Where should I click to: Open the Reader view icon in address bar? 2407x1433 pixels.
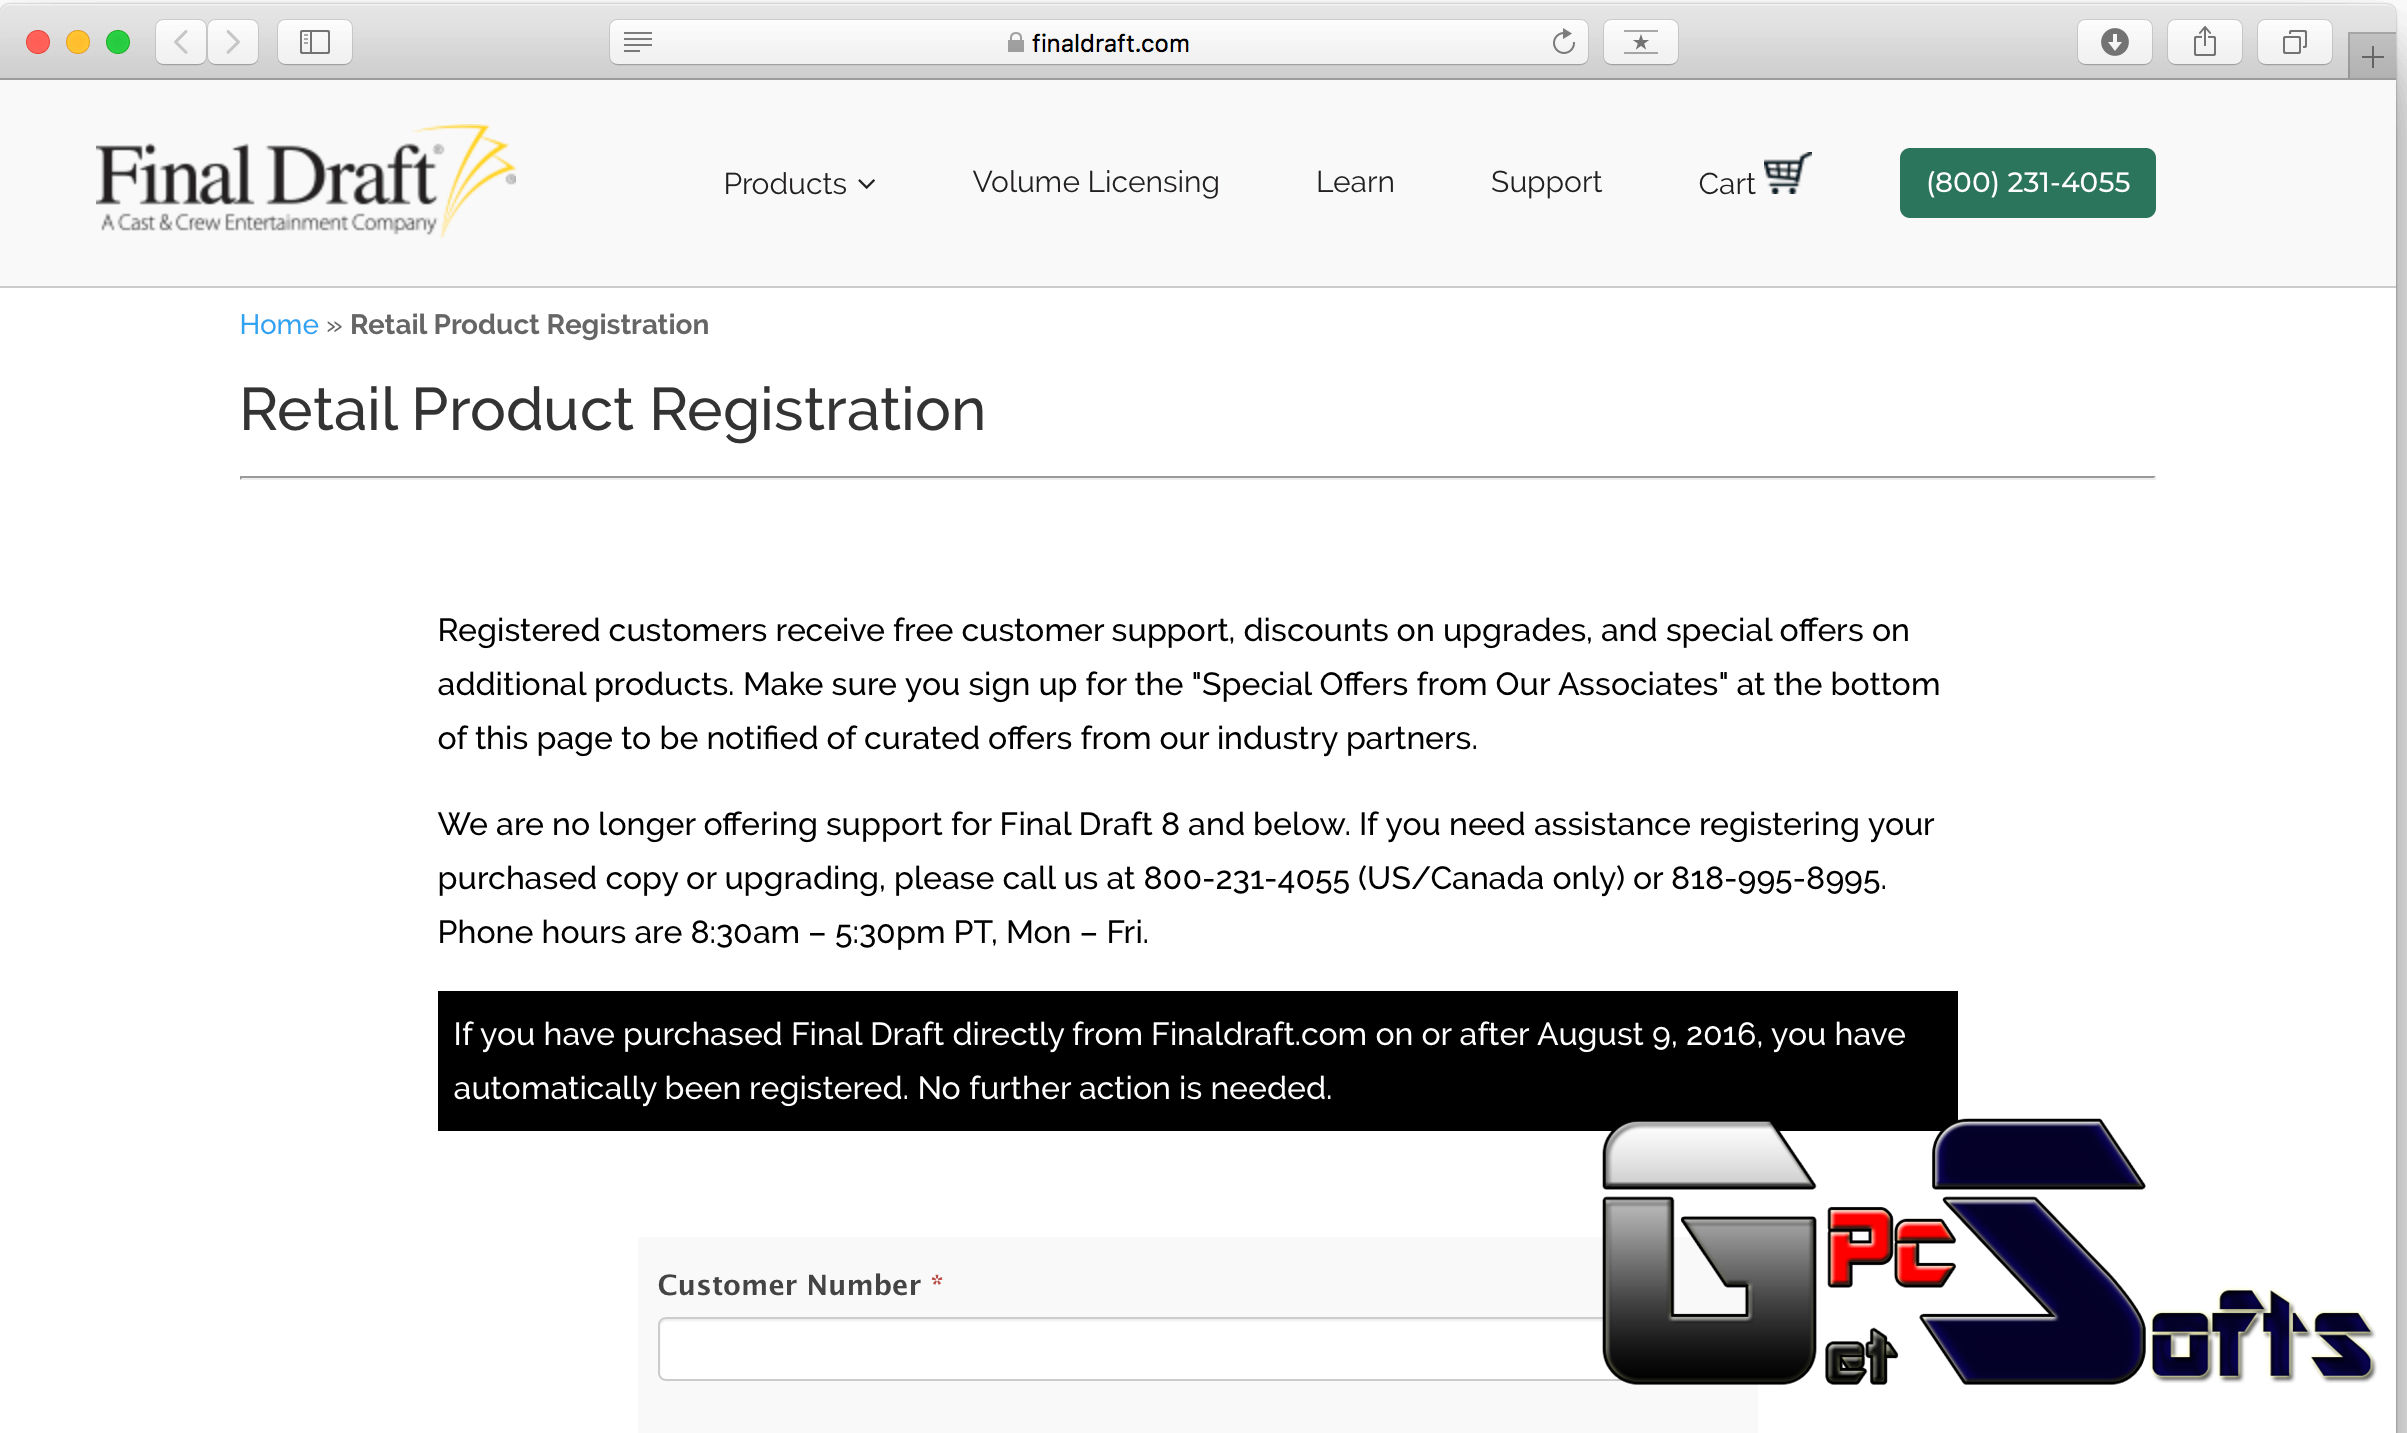click(638, 42)
